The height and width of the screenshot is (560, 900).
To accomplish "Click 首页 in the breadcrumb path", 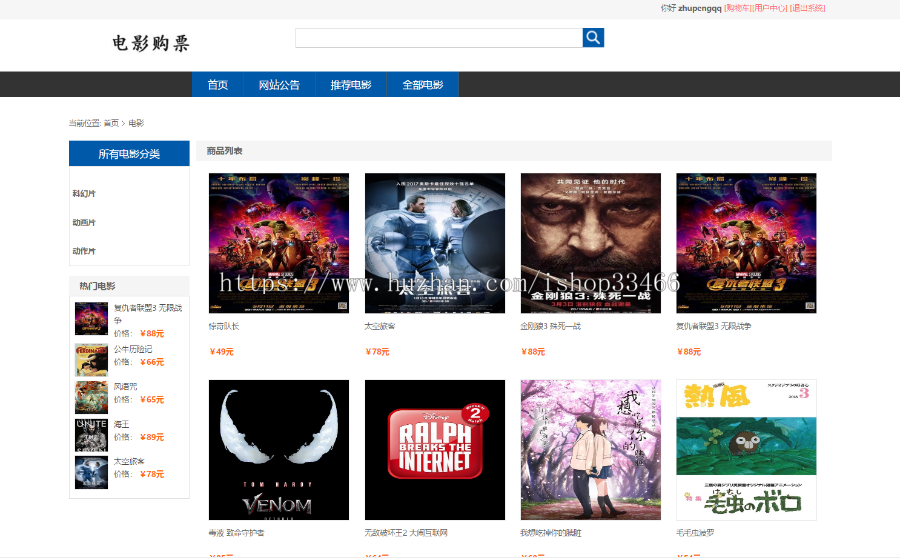I will point(111,123).
